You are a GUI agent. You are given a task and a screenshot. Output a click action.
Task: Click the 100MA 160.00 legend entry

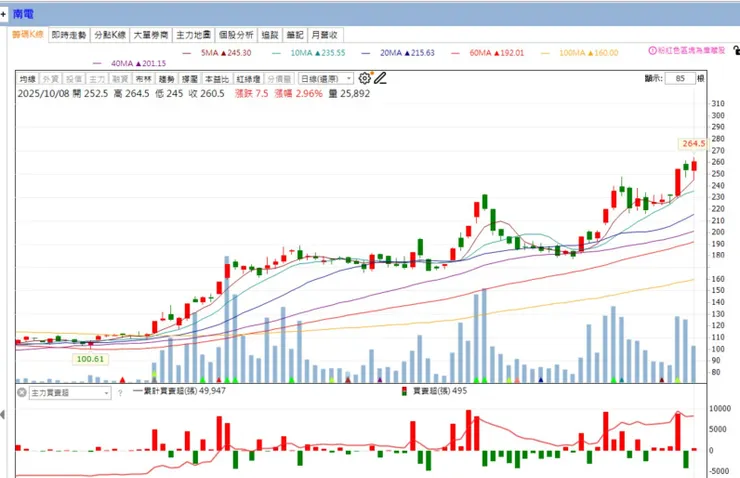(580, 53)
